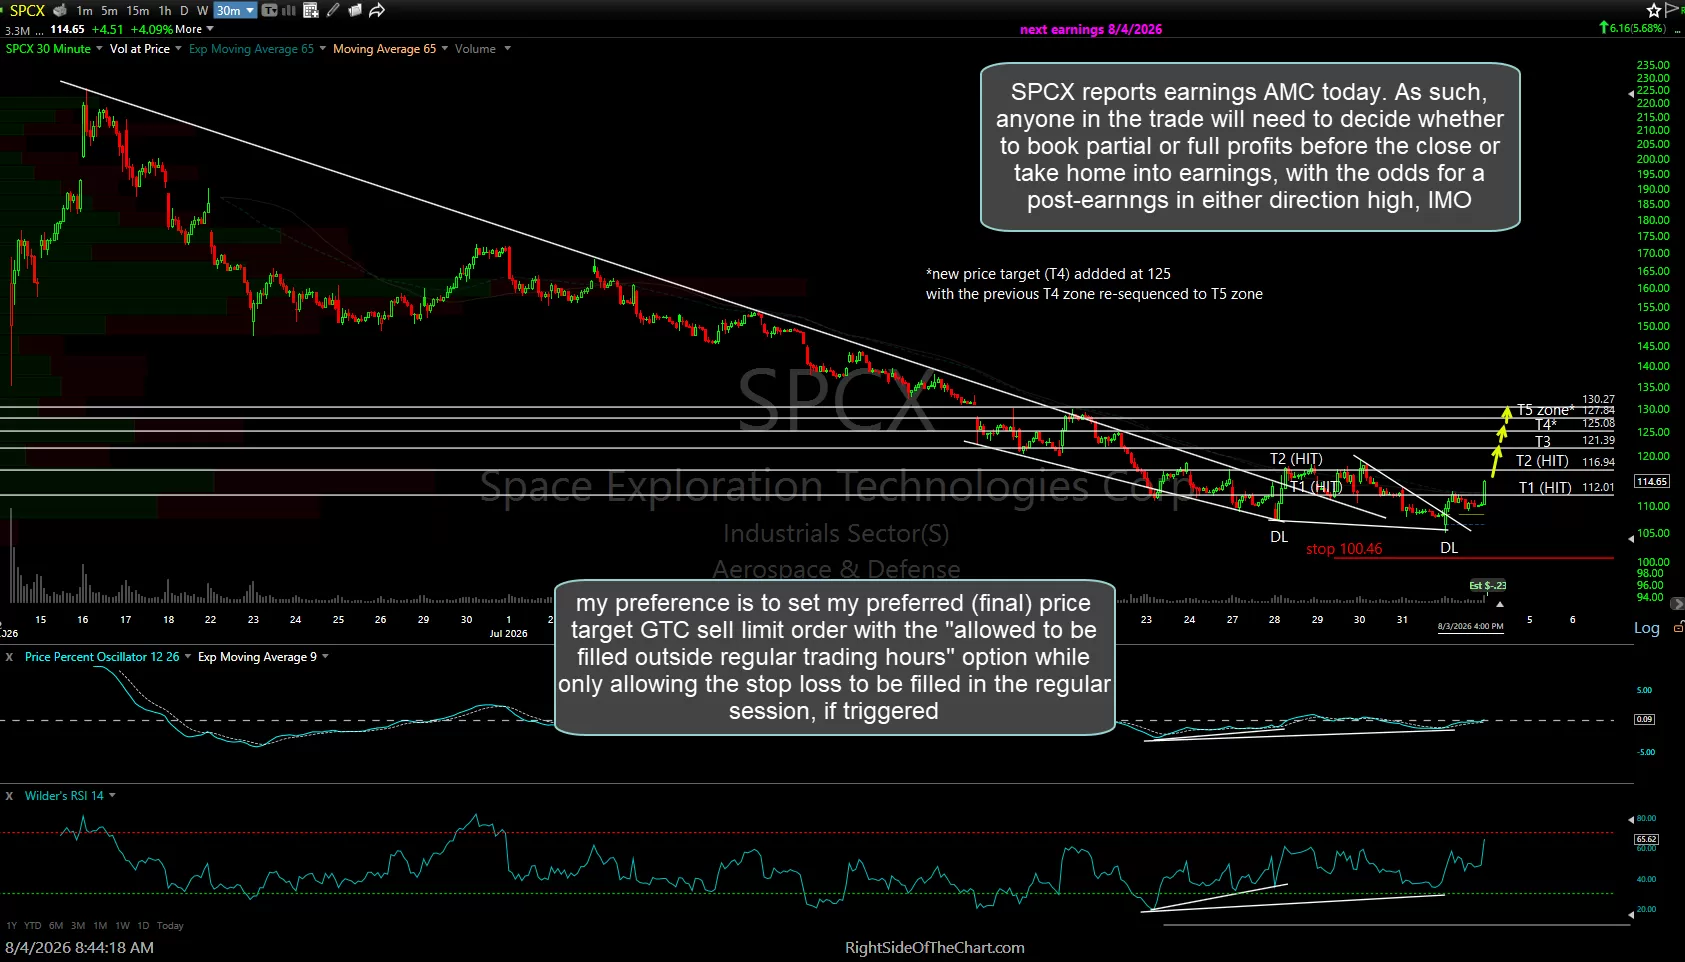
Task: Click the Est $-.23 earnings marker
Action: [x=1487, y=586]
